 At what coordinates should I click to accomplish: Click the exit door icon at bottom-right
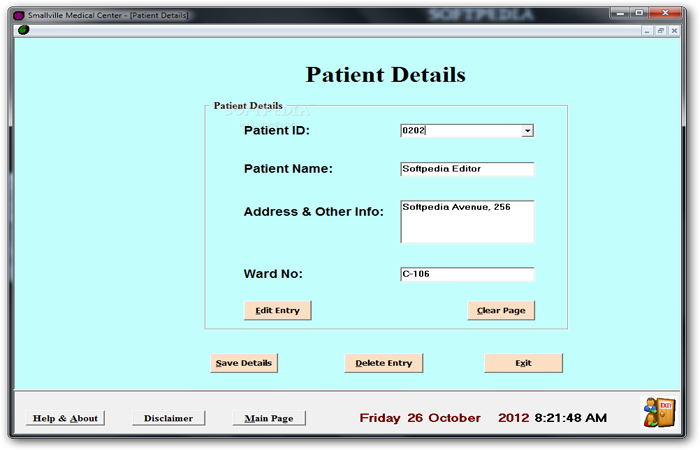pos(658,413)
